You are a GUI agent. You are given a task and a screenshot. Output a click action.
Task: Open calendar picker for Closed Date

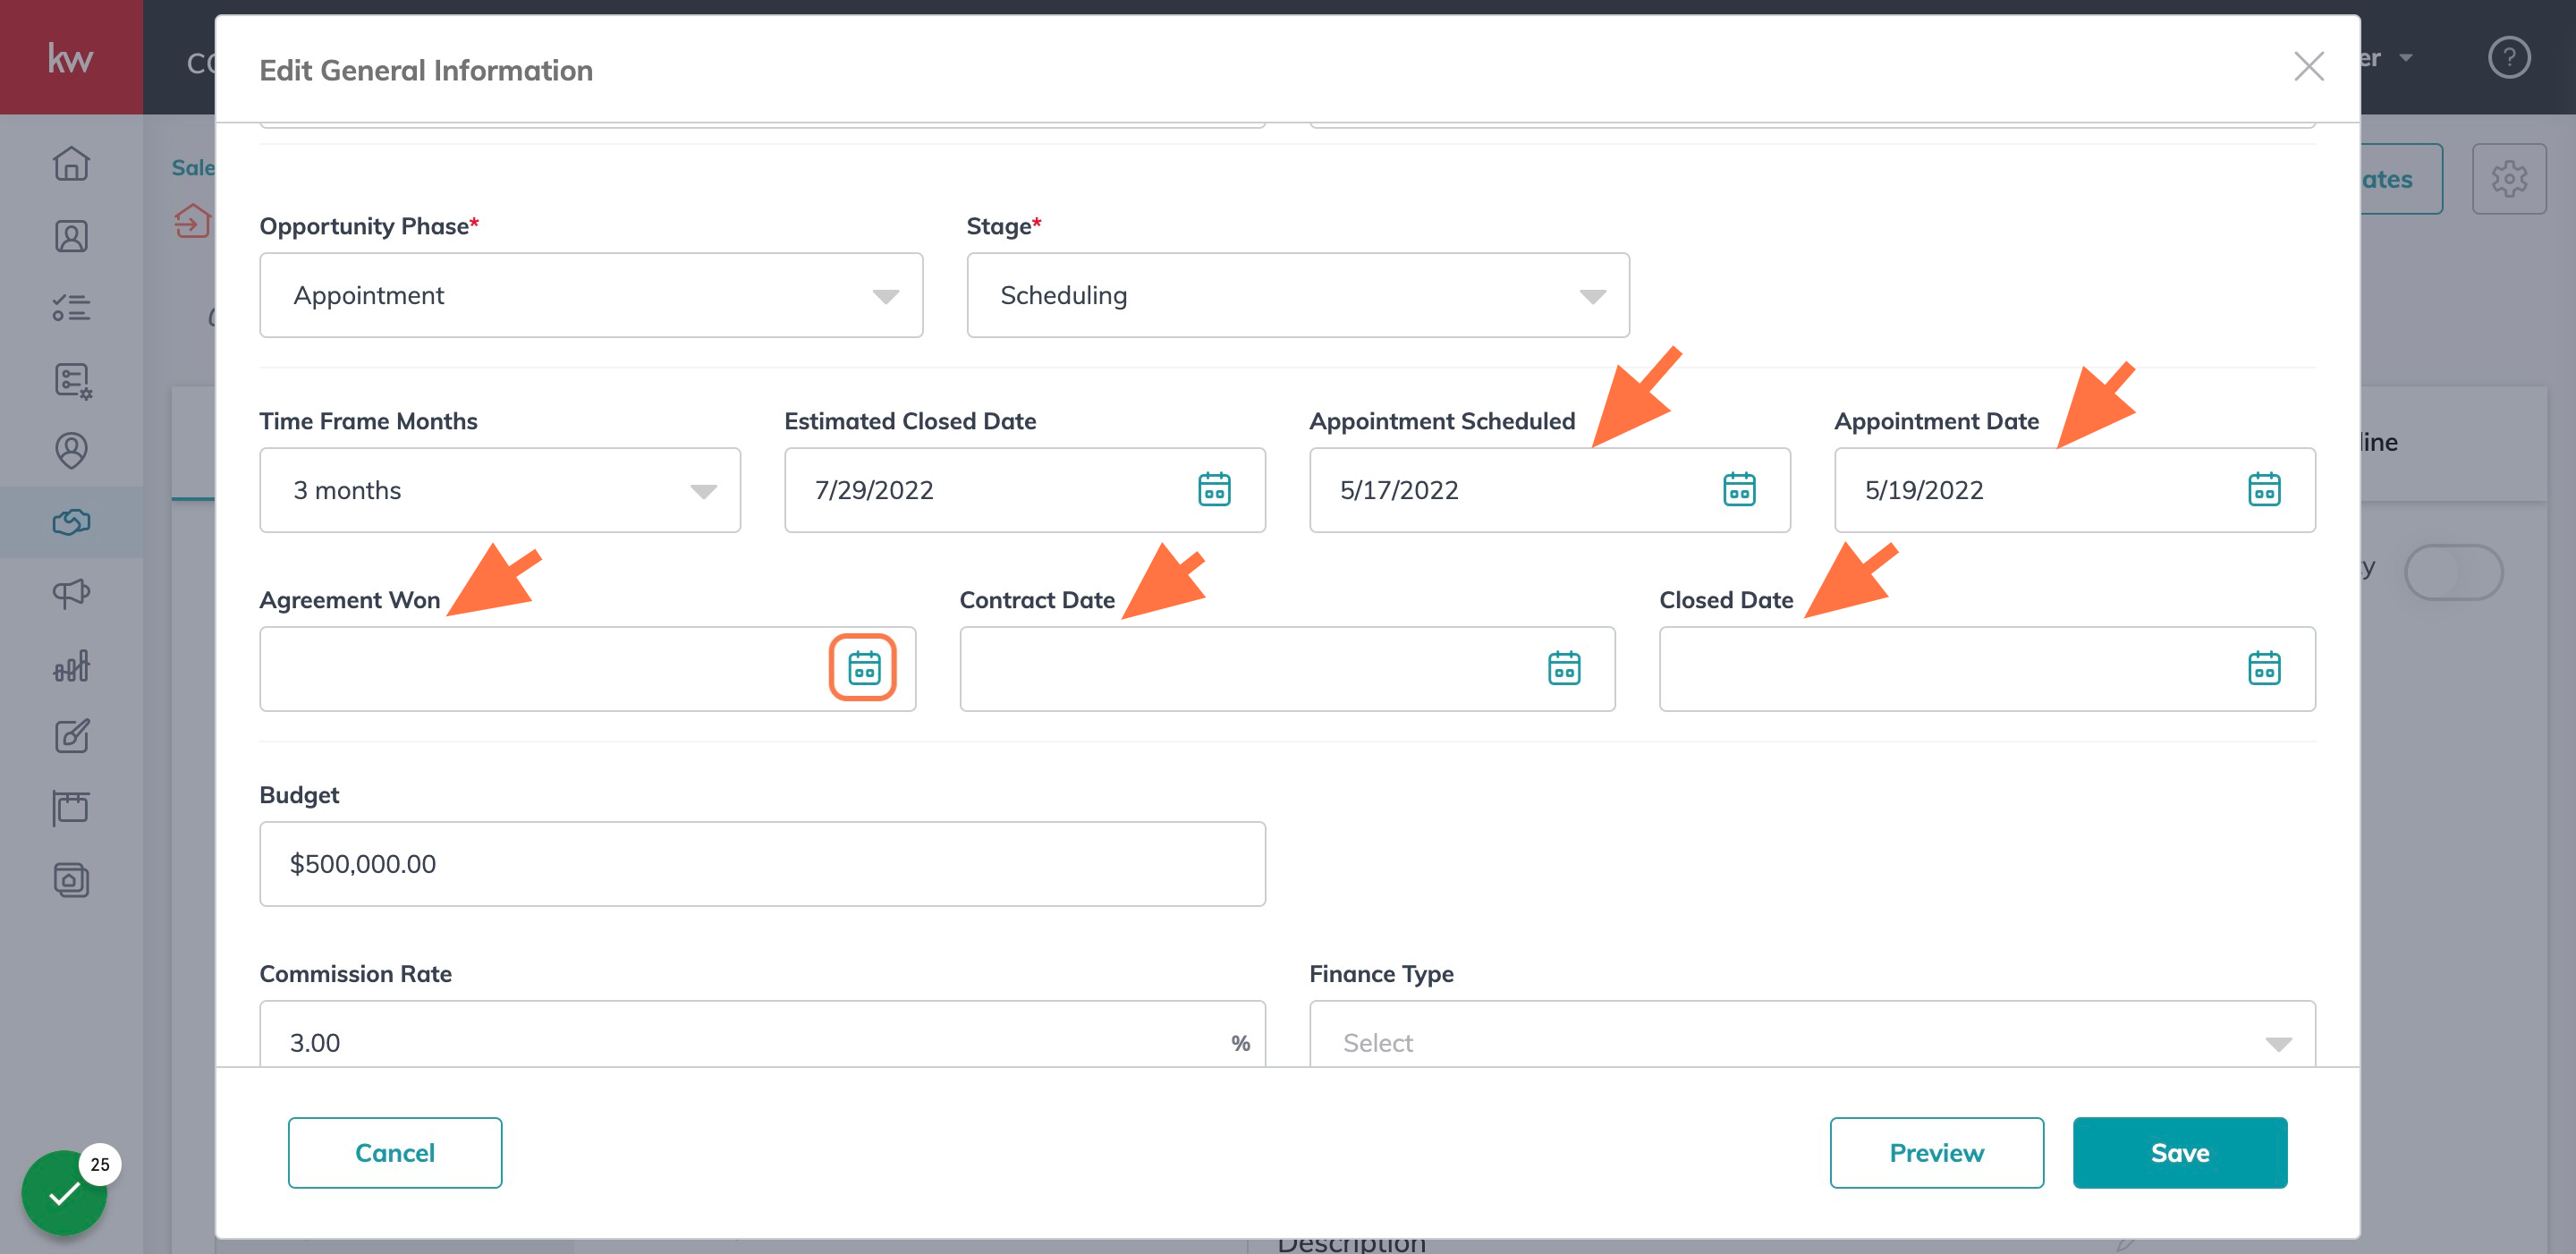2264,668
